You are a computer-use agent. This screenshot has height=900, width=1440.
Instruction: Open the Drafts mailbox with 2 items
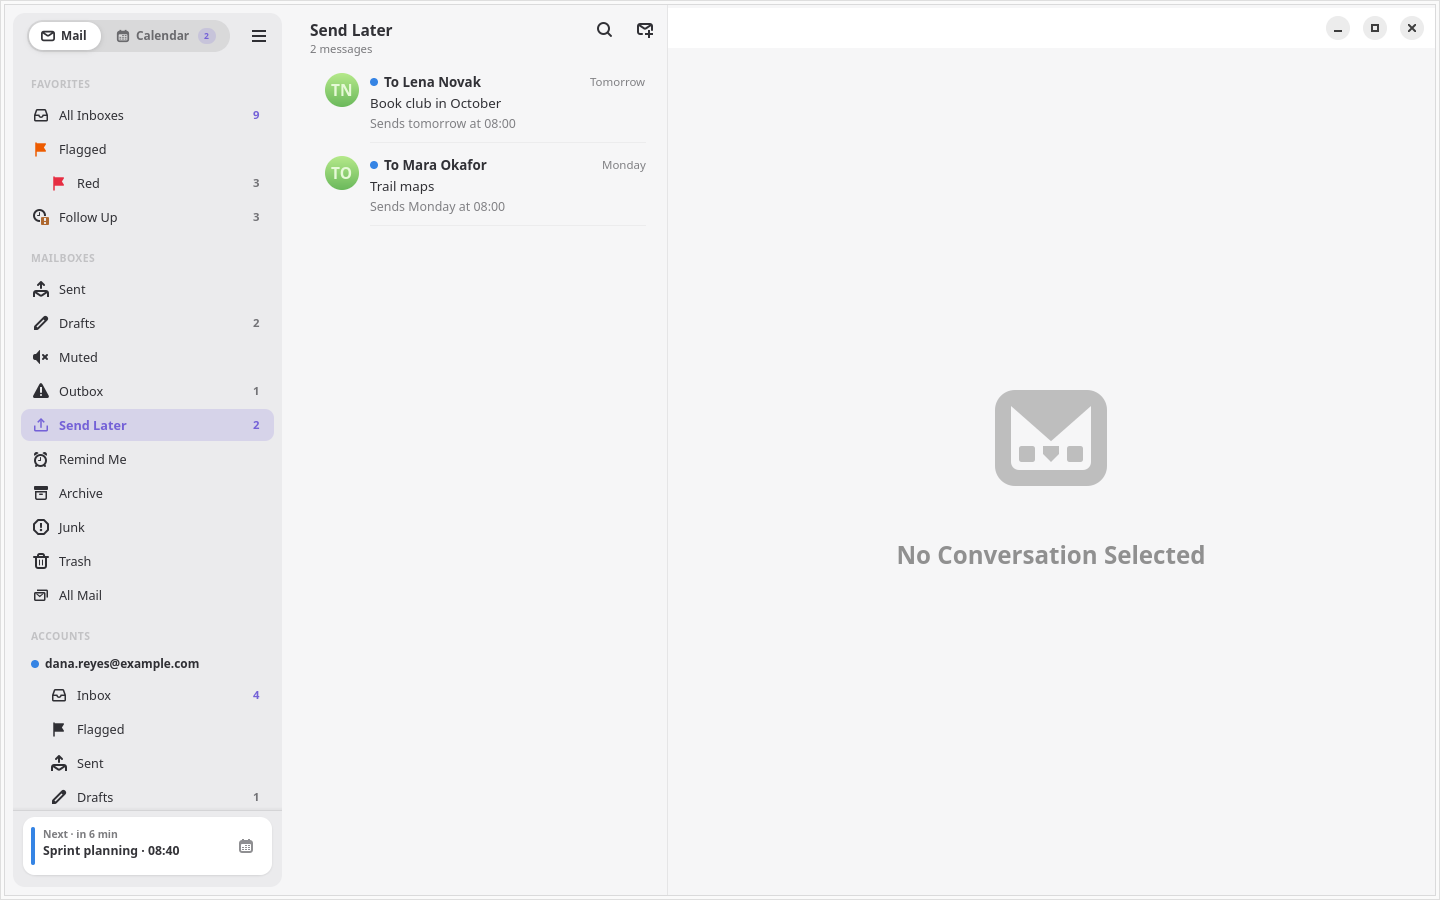[x=147, y=323]
